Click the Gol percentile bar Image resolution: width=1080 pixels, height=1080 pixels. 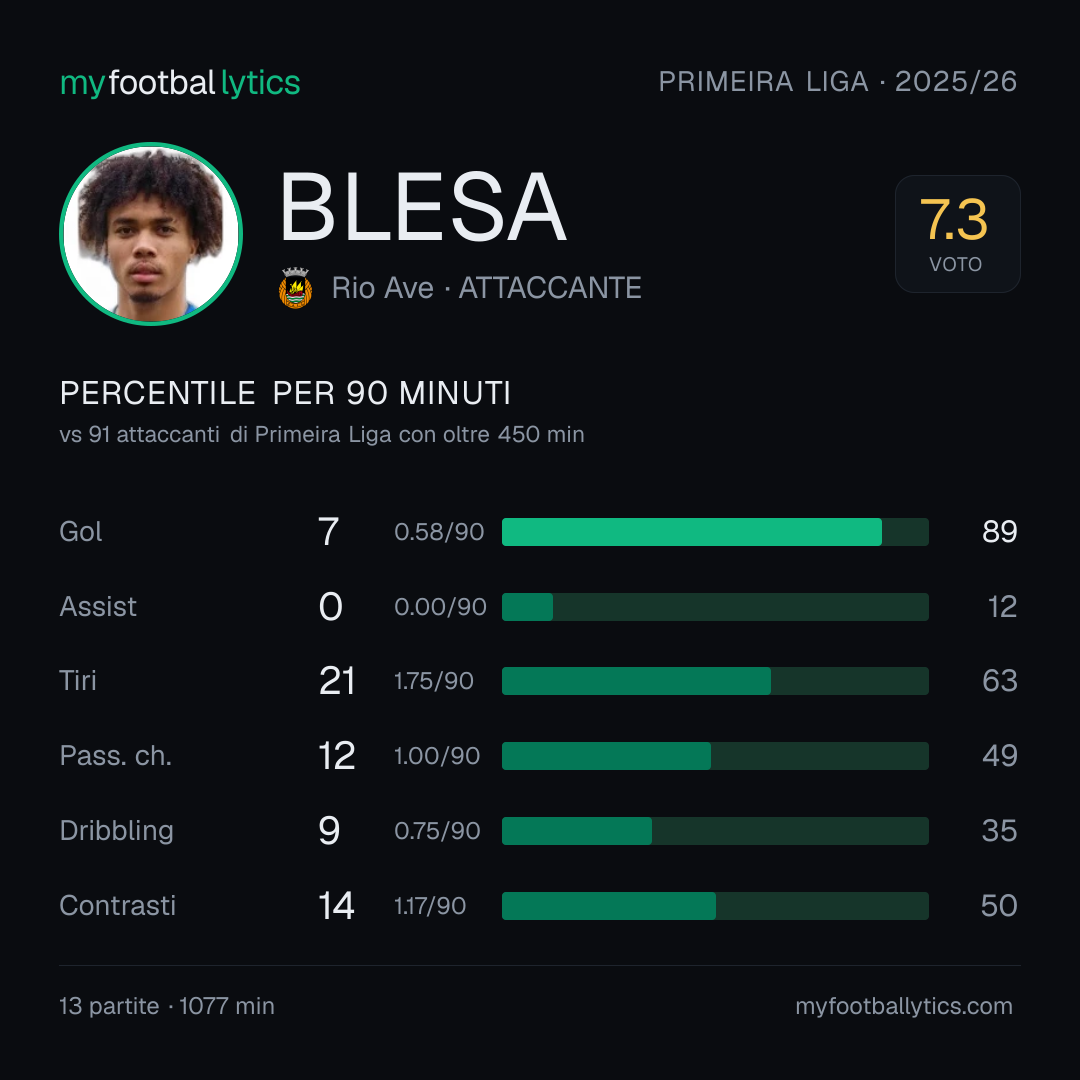[x=715, y=532]
